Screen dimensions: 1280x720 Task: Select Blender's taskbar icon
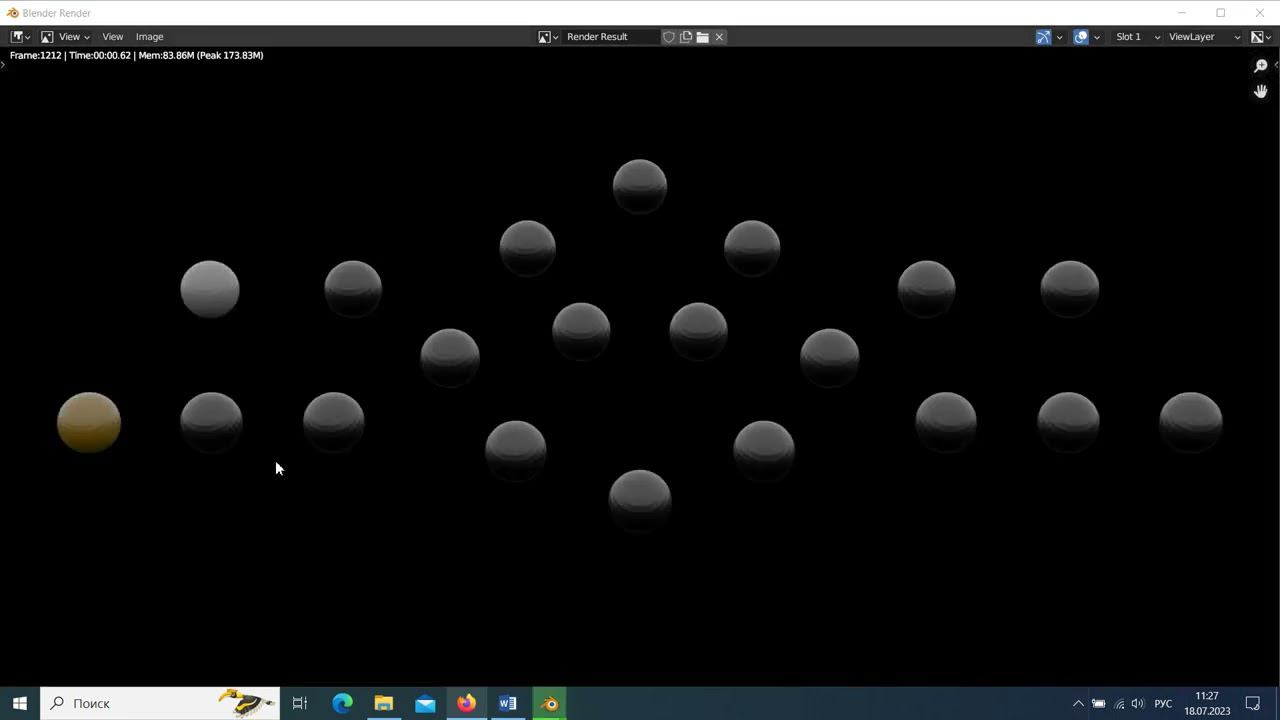(x=550, y=703)
